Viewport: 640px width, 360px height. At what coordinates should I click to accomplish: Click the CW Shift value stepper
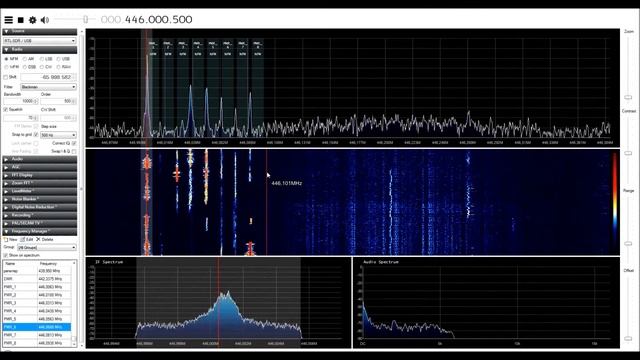[58, 118]
